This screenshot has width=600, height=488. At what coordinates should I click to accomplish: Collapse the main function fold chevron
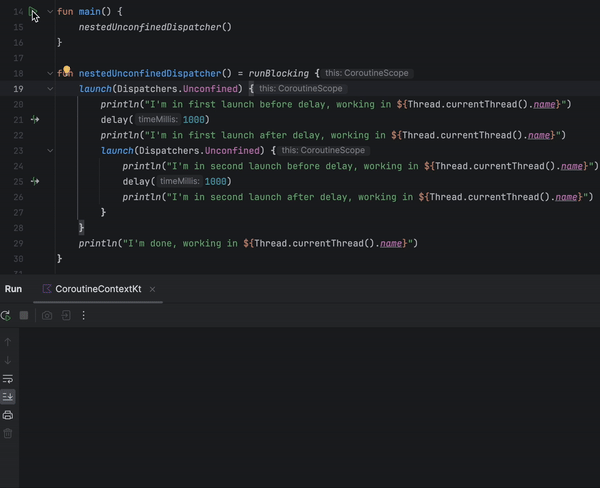(x=50, y=11)
